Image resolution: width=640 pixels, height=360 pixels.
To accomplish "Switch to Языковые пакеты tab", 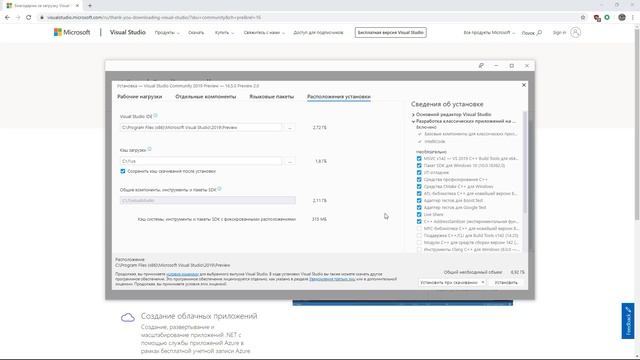I will (271, 97).
